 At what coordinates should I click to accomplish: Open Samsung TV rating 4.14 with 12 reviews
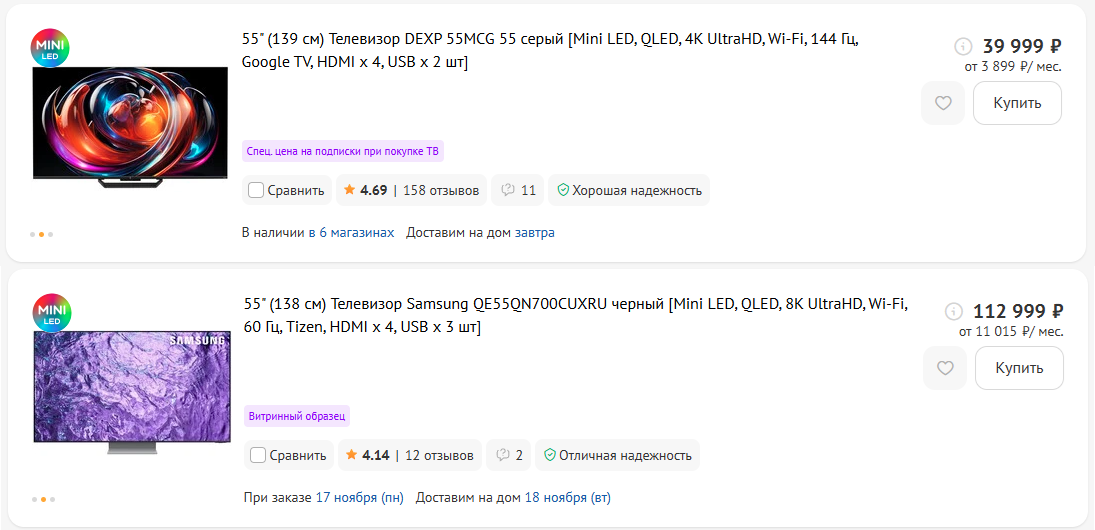(410, 455)
